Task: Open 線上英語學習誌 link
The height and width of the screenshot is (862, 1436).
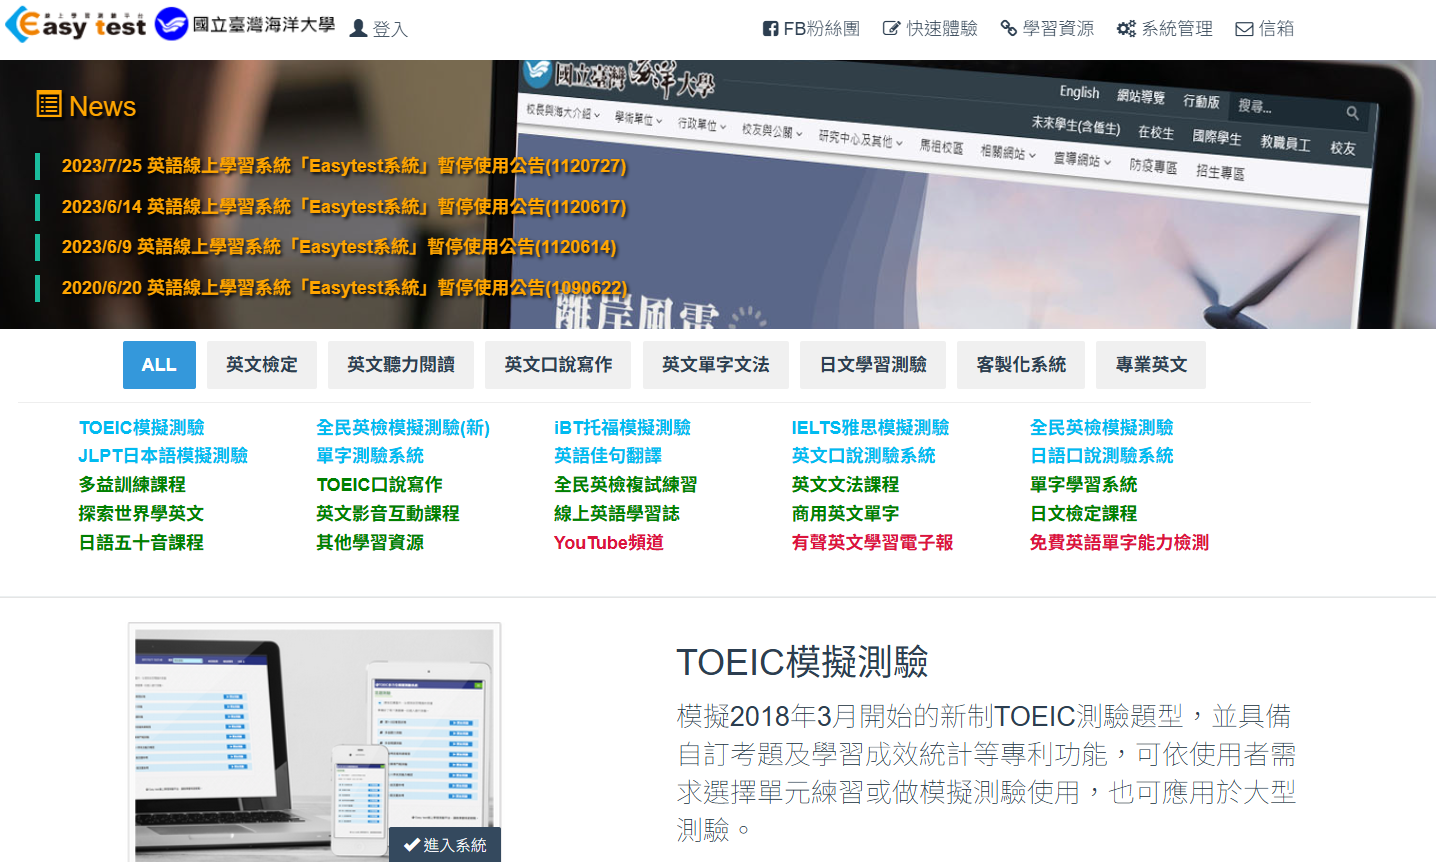Action: [x=617, y=514]
